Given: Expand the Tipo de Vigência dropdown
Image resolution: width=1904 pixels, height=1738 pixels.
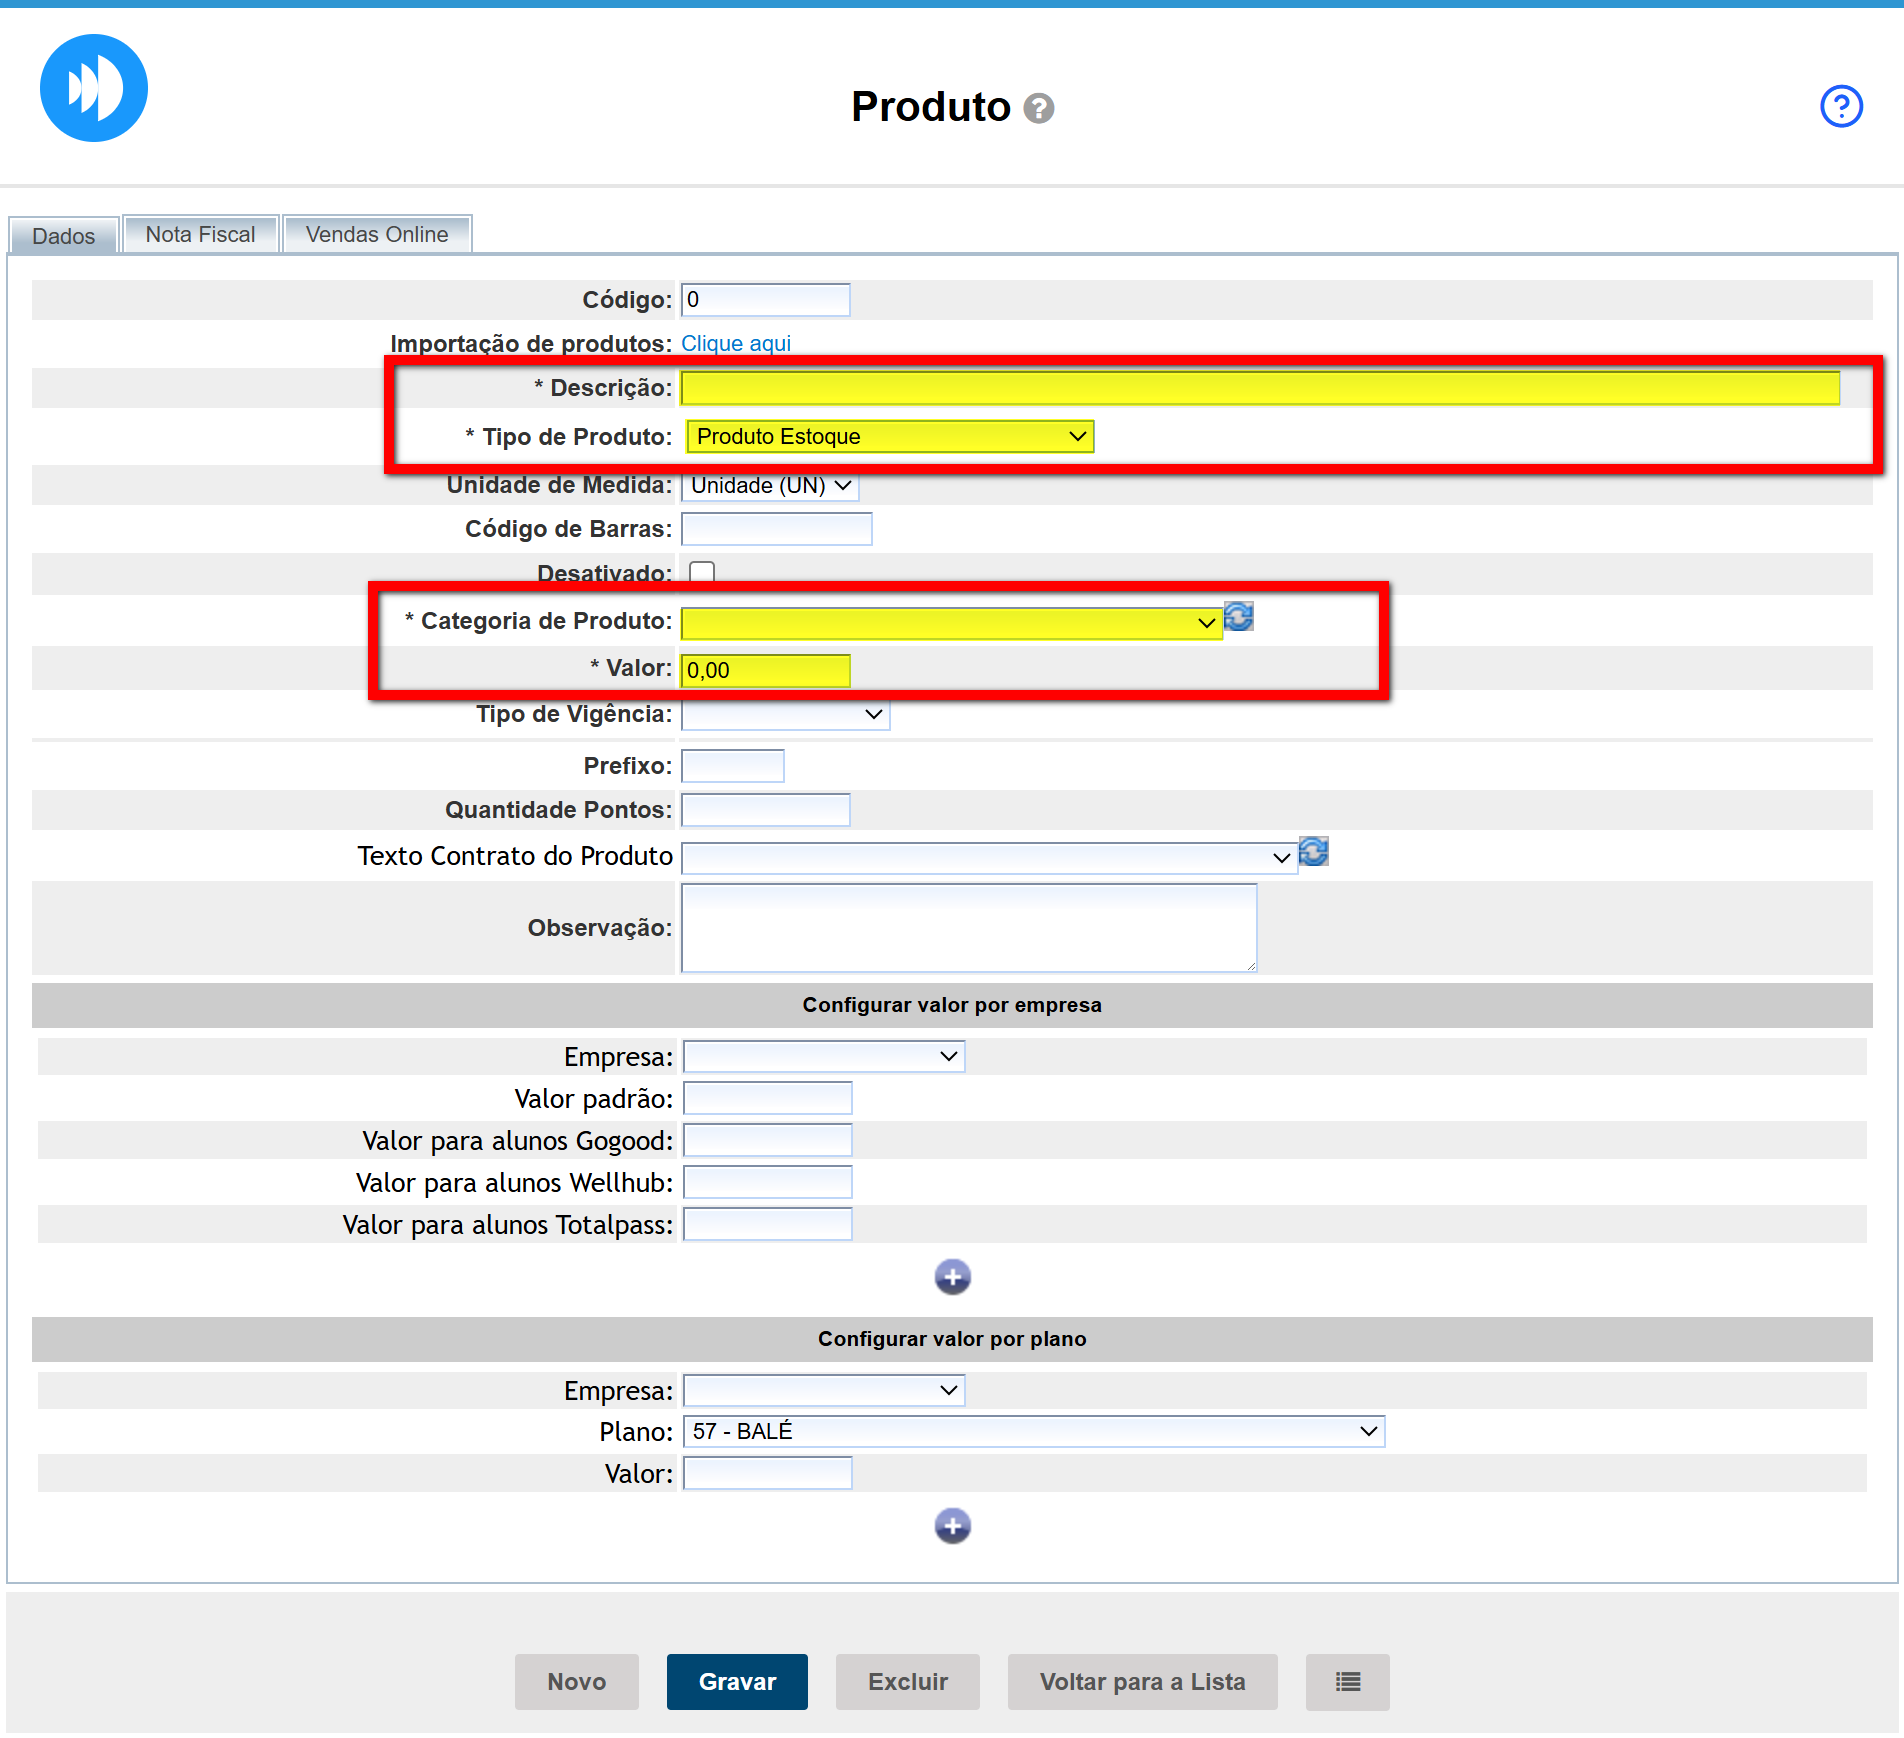Looking at the screenshot, I should [785, 715].
